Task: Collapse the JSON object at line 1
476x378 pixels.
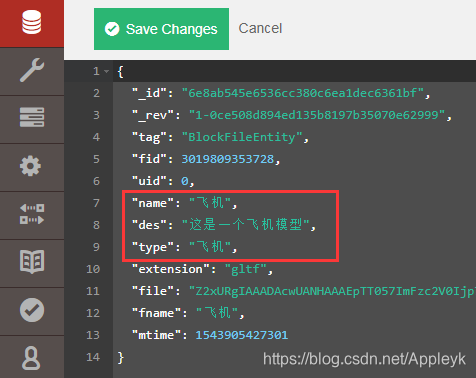Action: (x=106, y=71)
